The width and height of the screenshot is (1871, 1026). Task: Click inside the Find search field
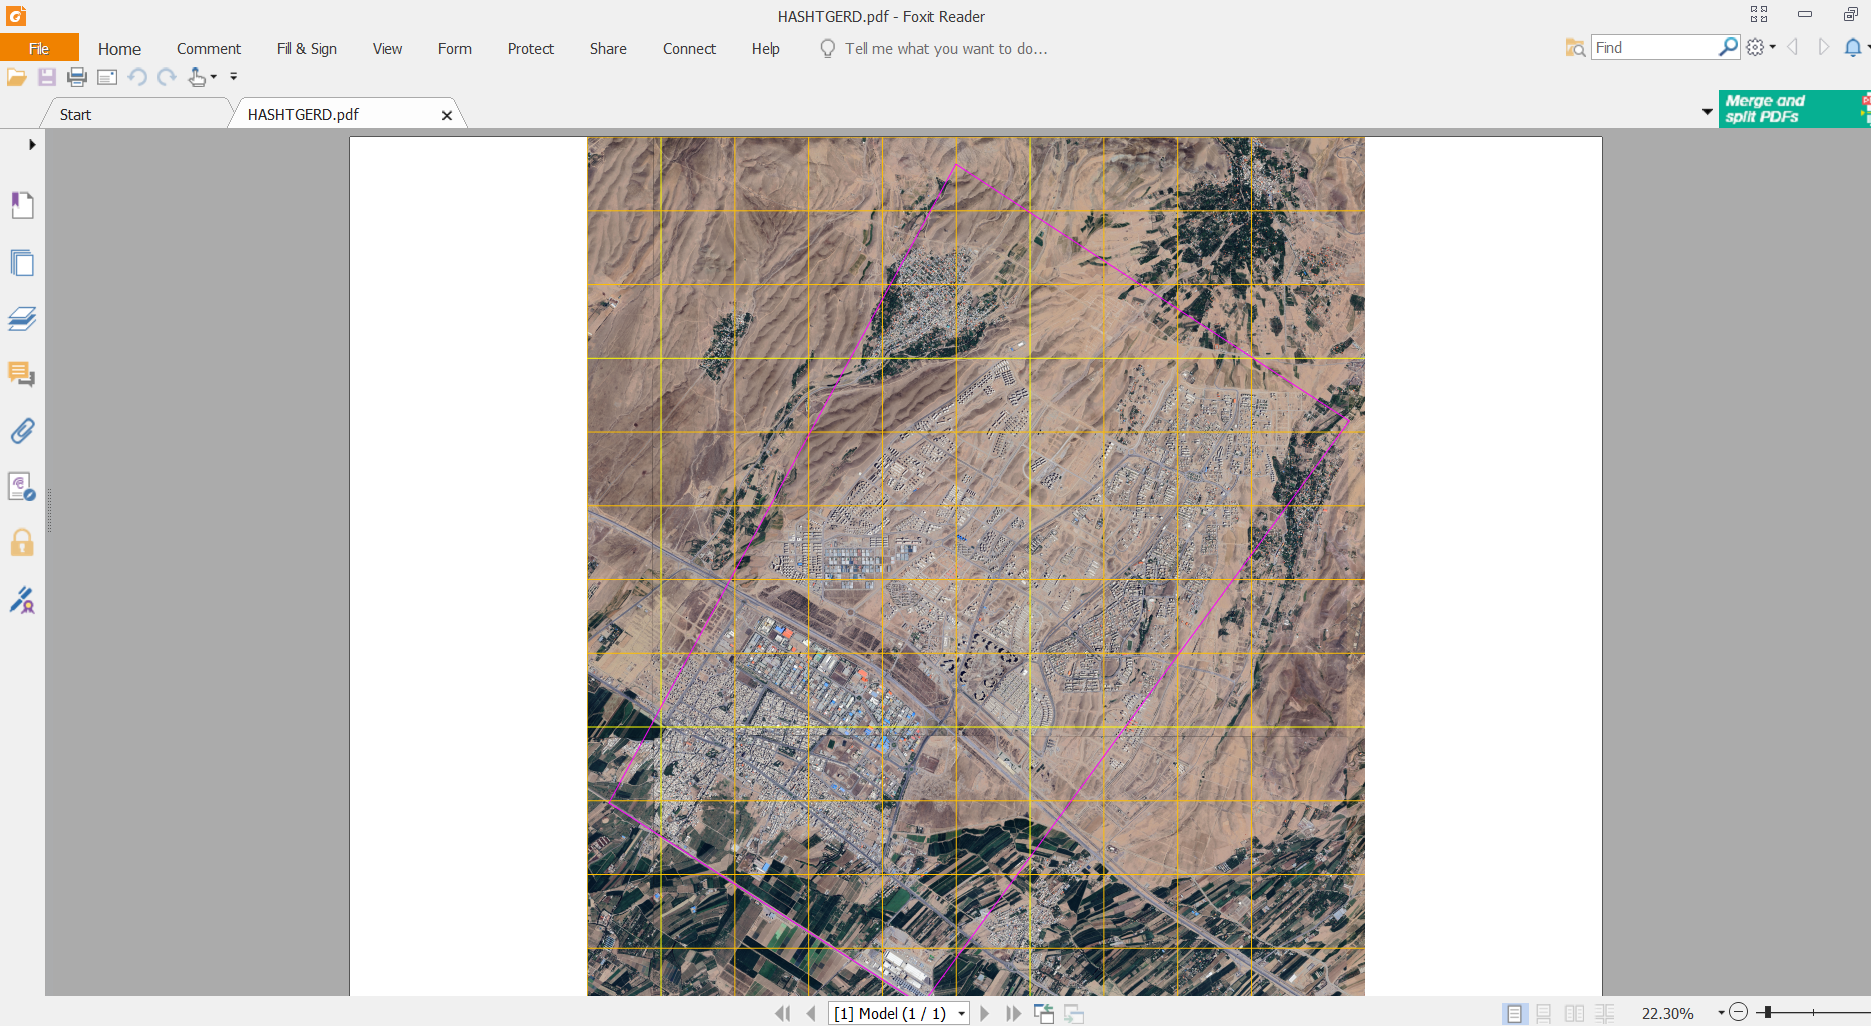[x=1654, y=48]
